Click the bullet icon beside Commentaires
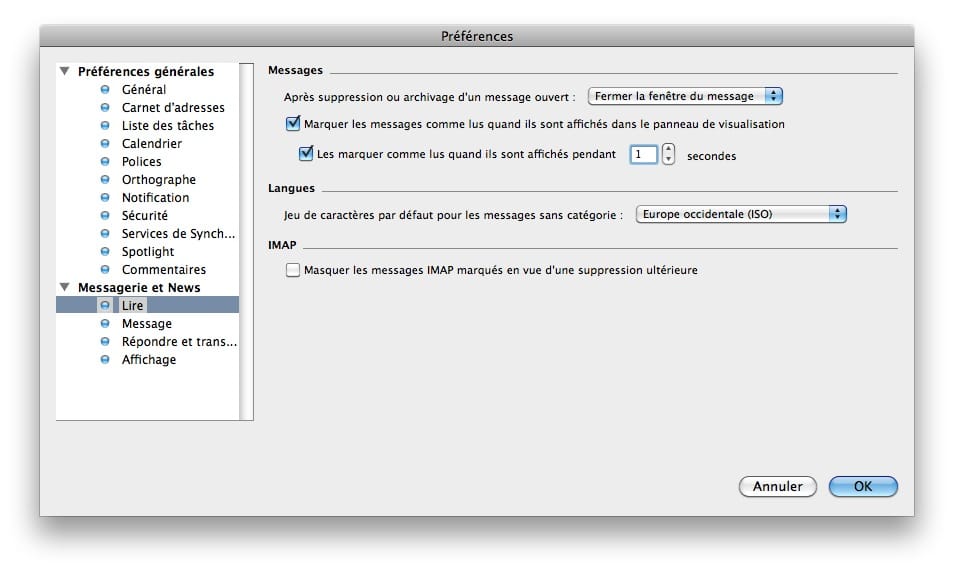The image size is (954, 571). [x=105, y=269]
